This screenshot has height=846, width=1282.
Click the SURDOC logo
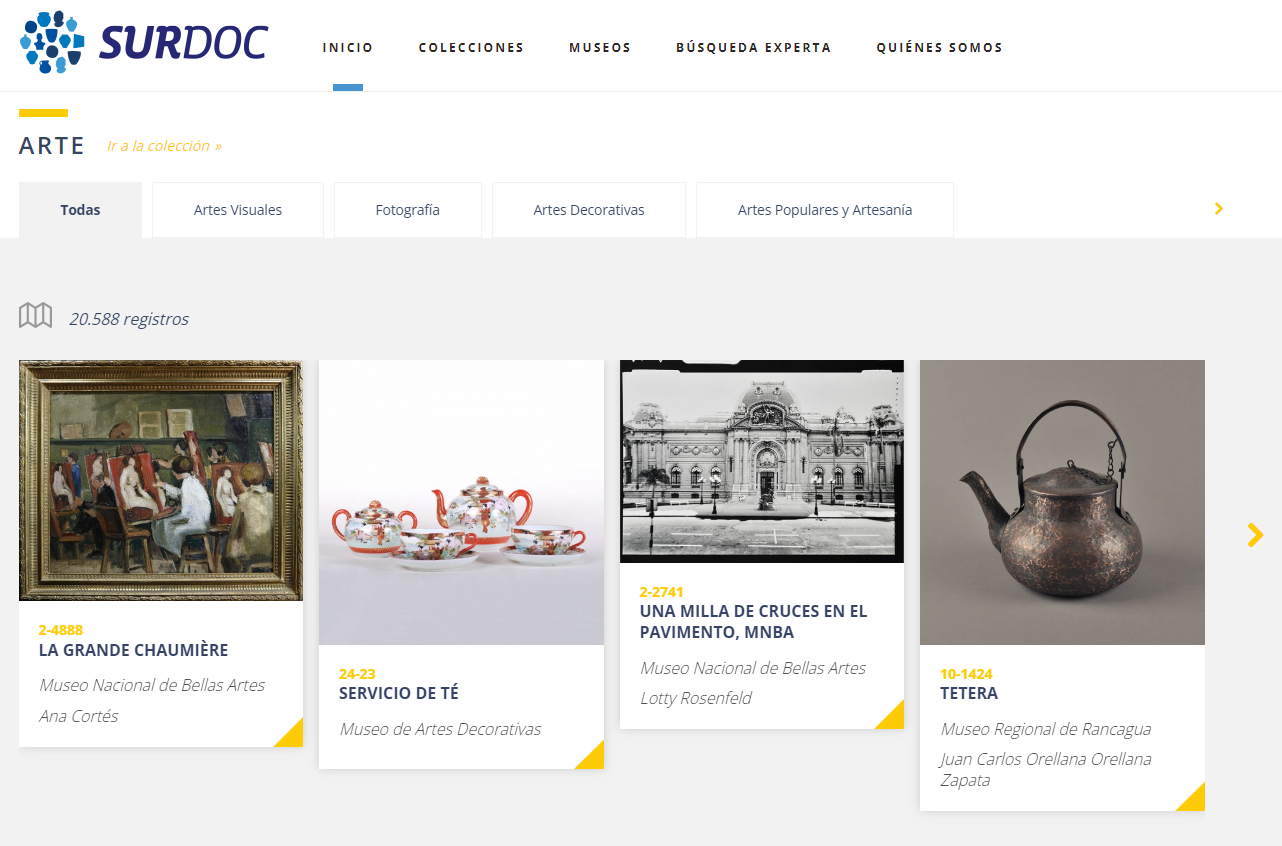(x=144, y=43)
